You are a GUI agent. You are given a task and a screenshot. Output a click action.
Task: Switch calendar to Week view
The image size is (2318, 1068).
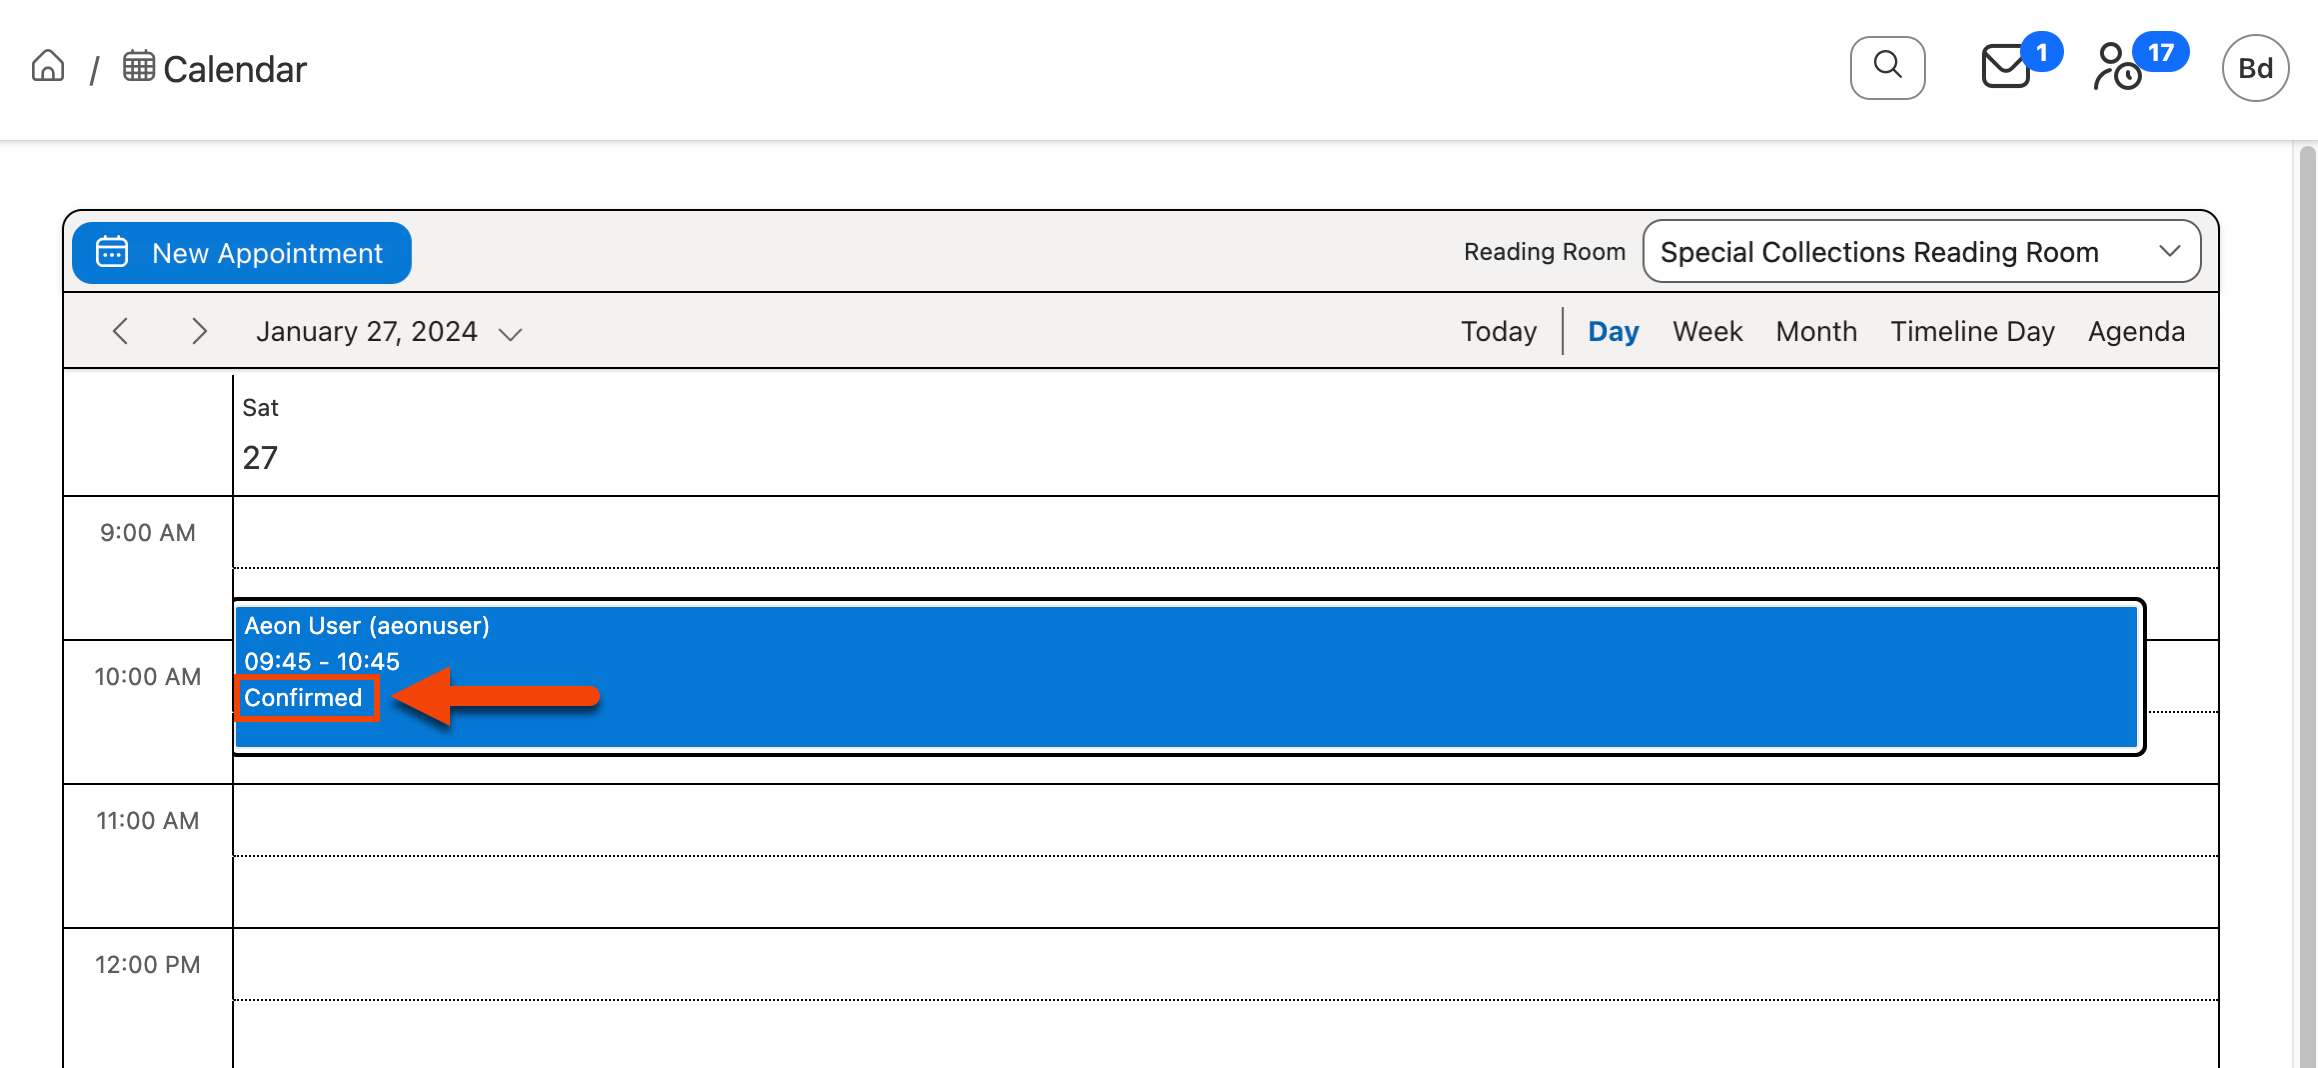tap(1707, 331)
